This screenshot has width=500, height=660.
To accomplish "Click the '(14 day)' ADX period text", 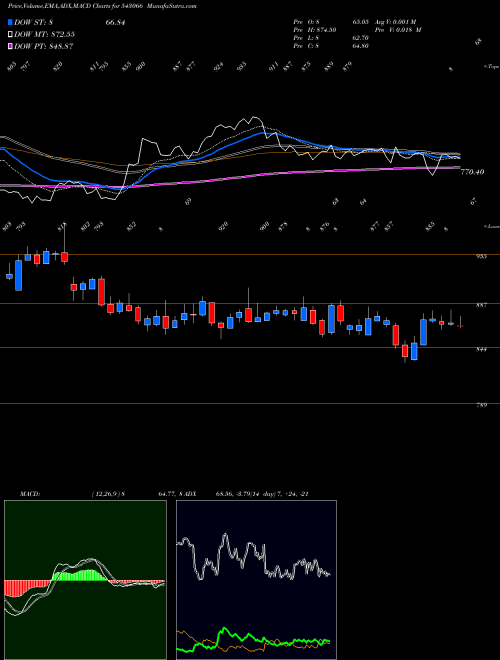I will pos(263,494).
